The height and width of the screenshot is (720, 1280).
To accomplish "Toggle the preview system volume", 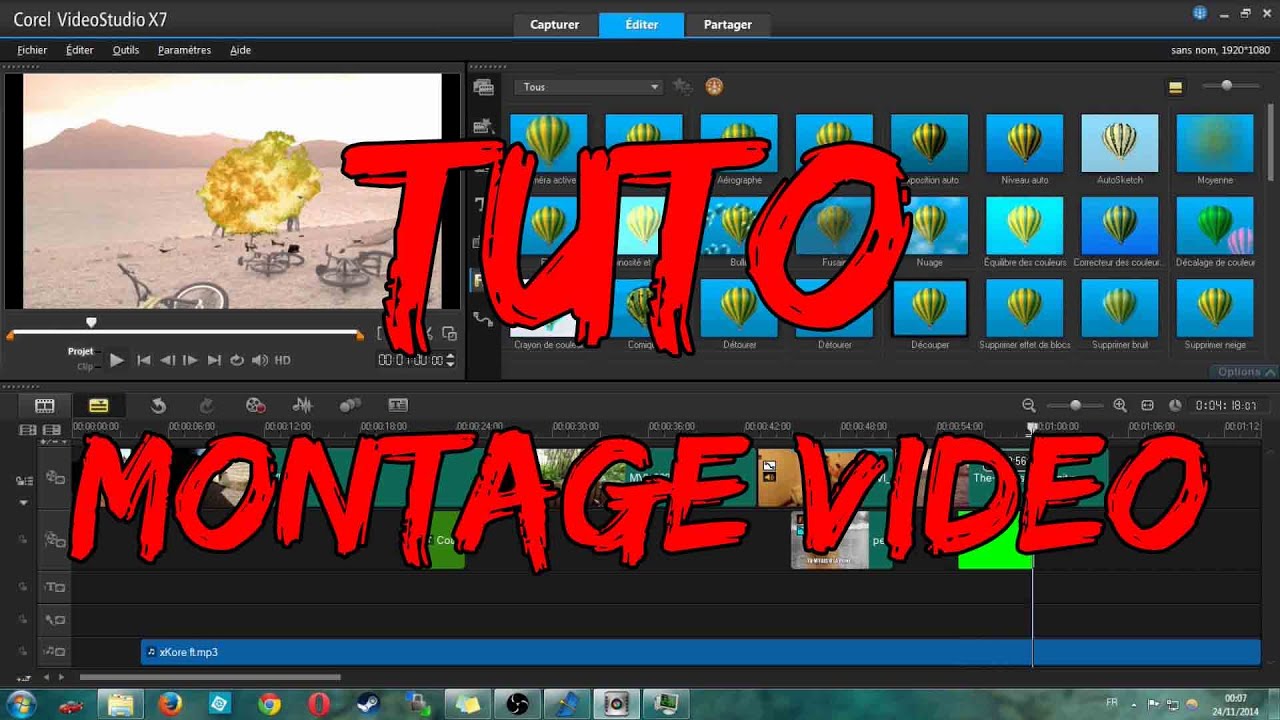I will pos(260,360).
